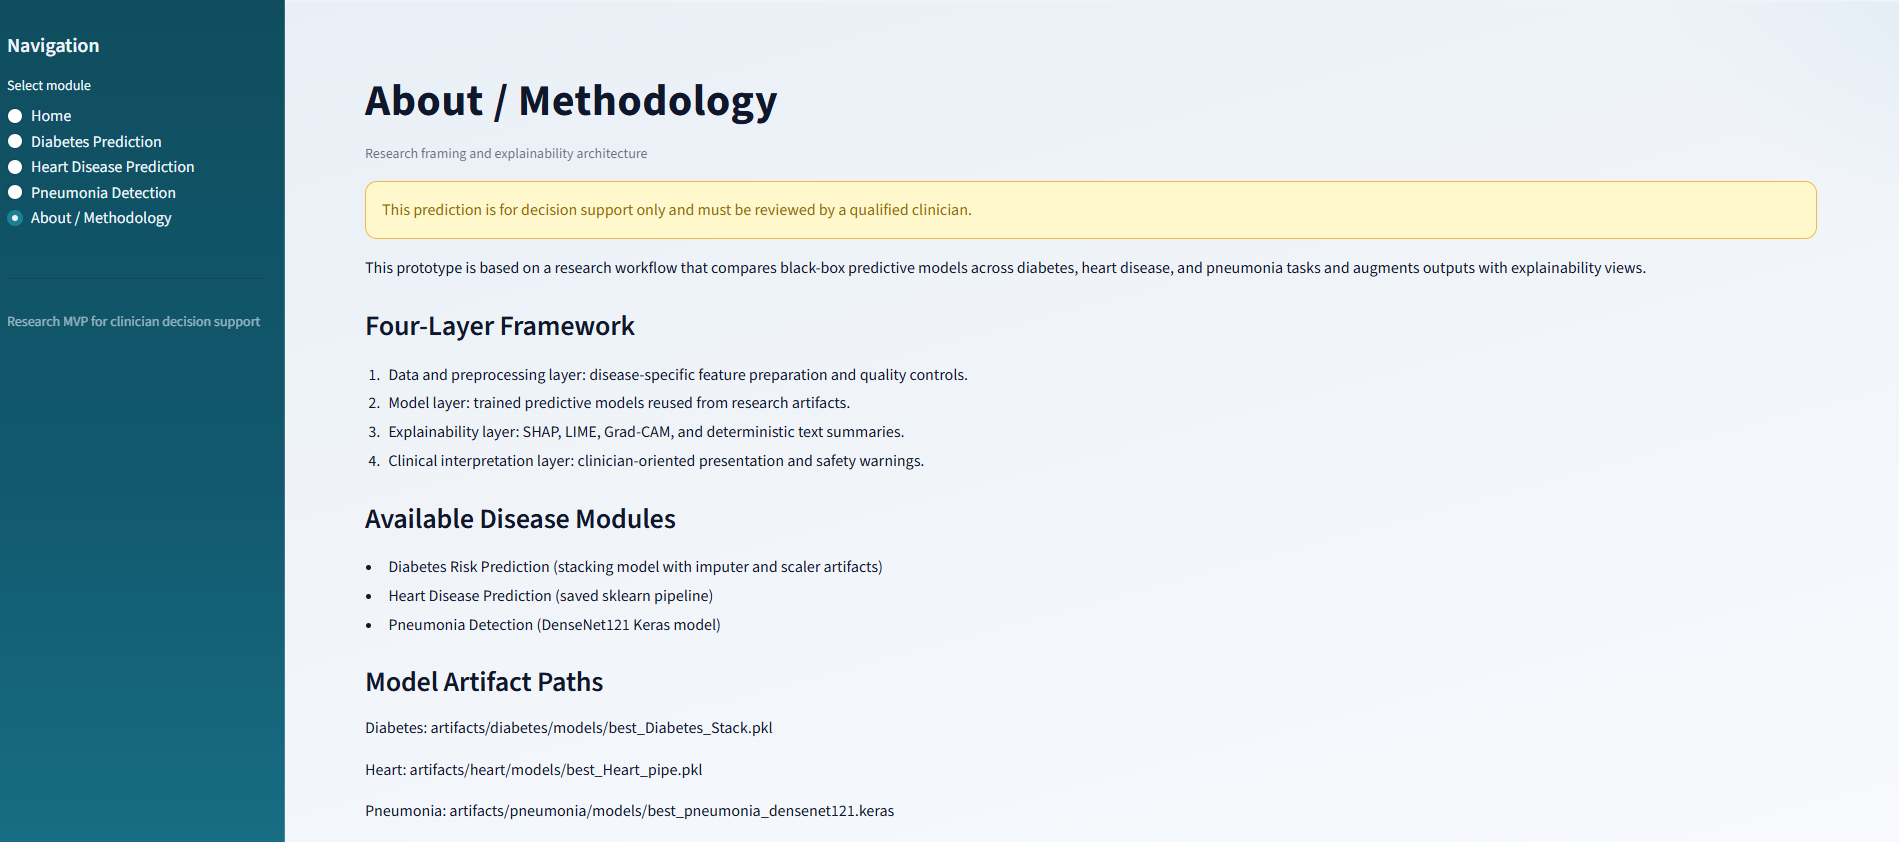Click the Clinical interpretation layer list item
Viewport: 1899px width, 842px height.
[655, 461]
